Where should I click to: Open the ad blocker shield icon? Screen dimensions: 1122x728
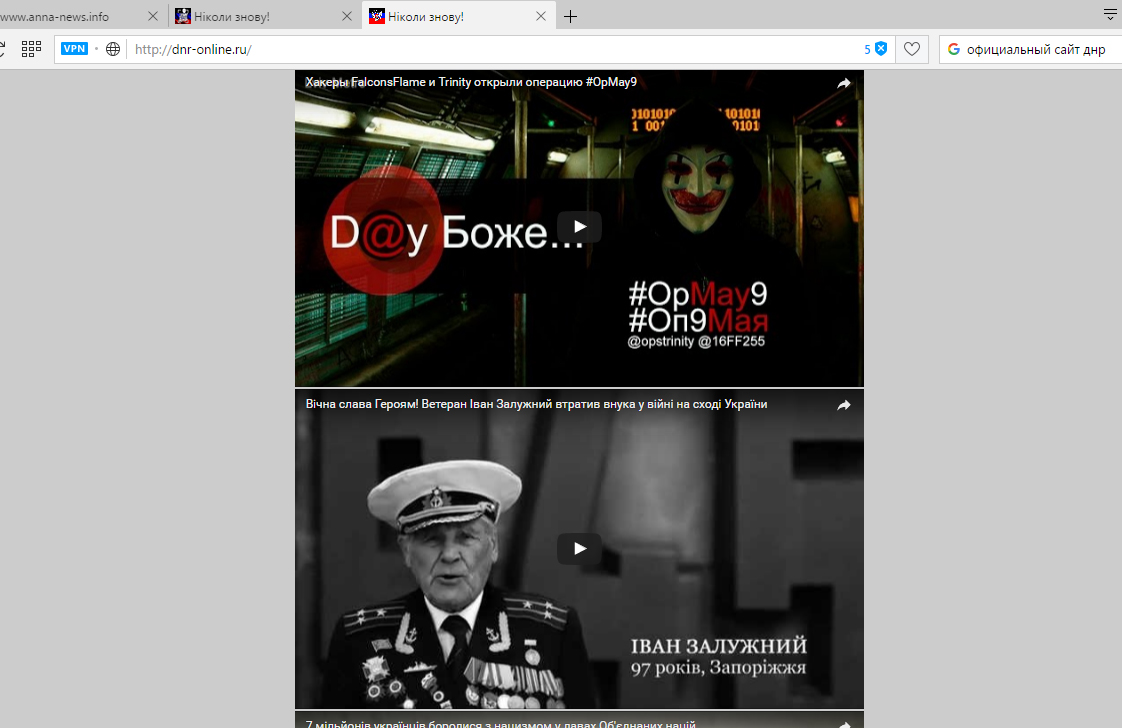click(x=881, y=49)
